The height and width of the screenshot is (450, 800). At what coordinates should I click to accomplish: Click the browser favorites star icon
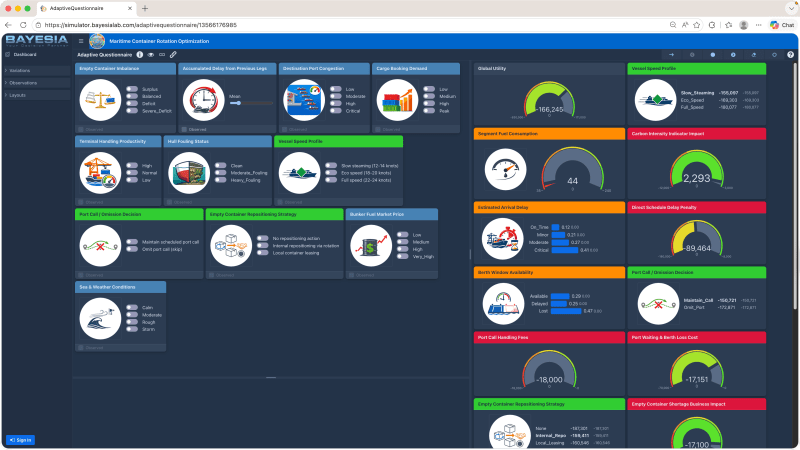click(x=696, y=24)
